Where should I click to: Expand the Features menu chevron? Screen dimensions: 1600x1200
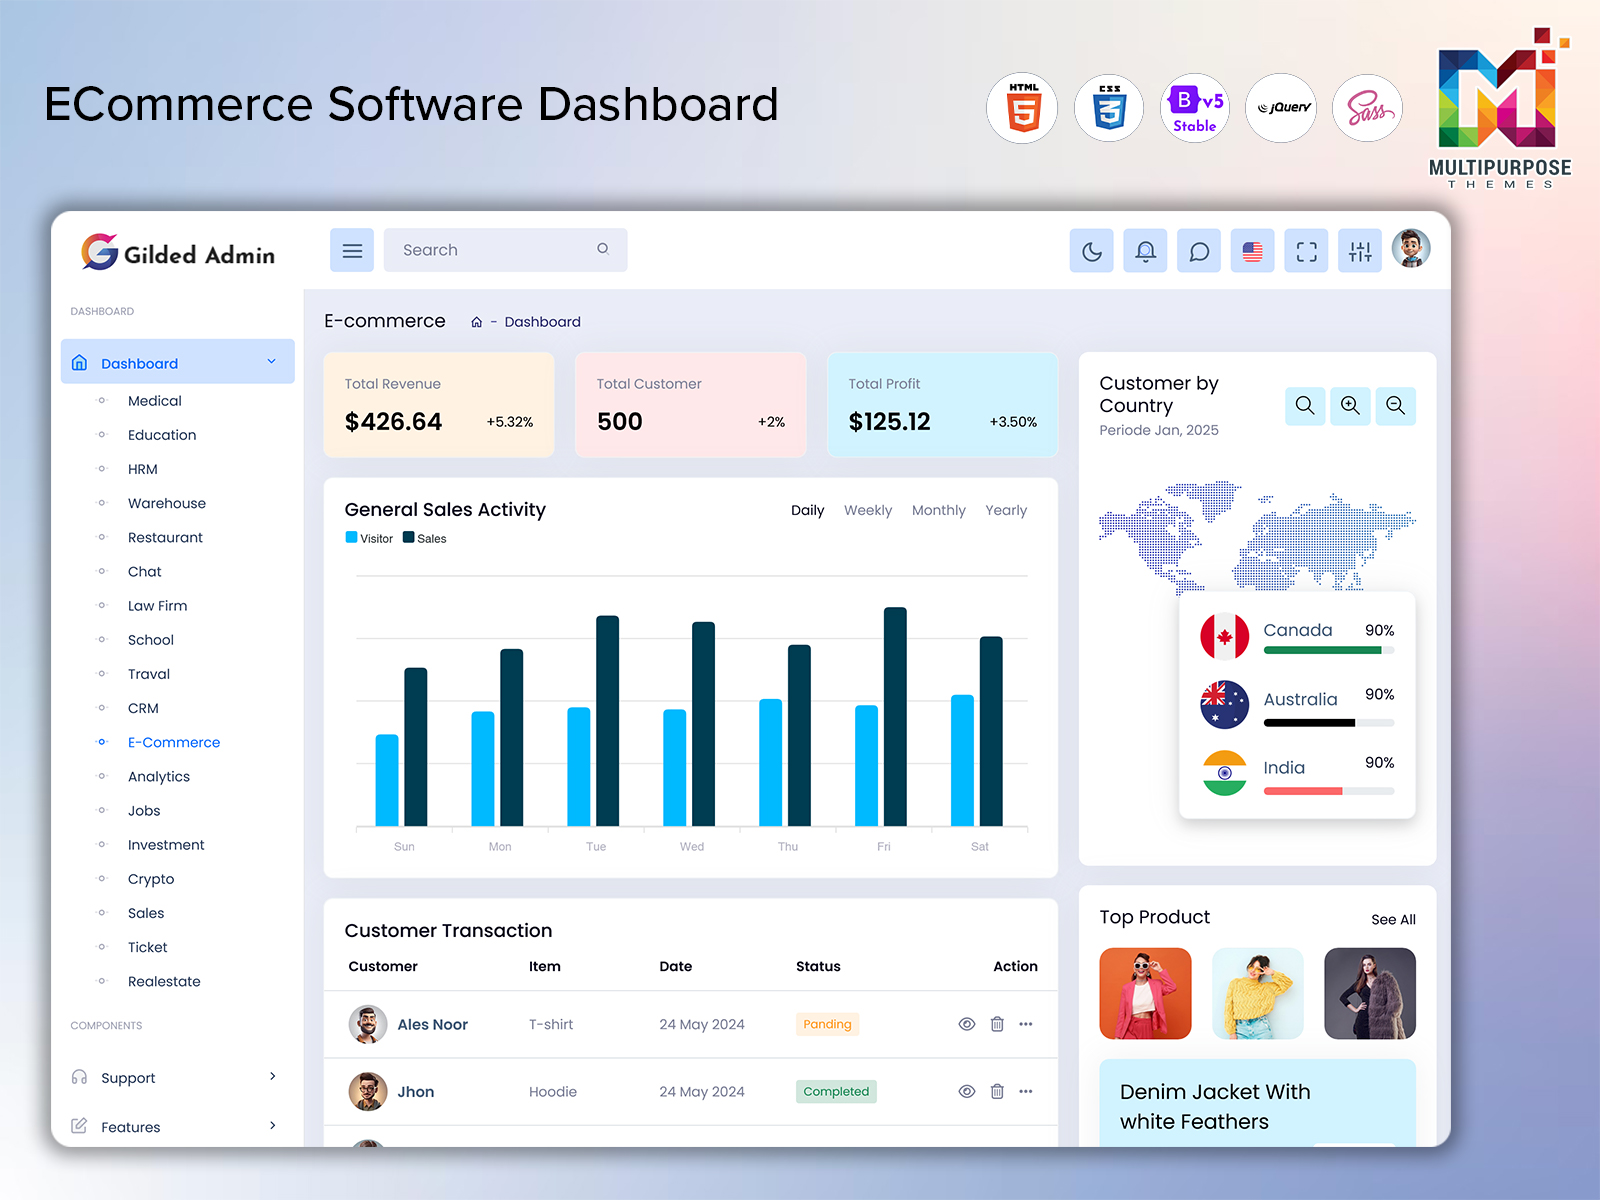[273, 1125]
